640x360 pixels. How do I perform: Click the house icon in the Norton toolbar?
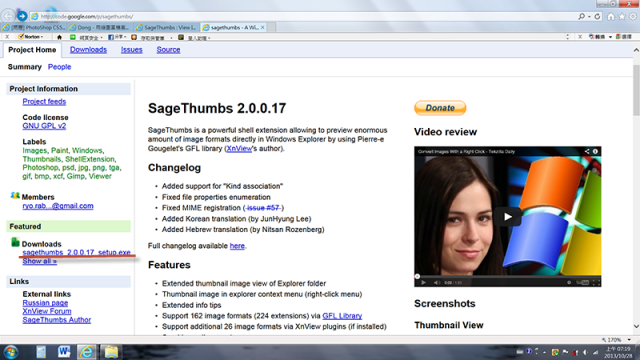(x=59, y=37)
